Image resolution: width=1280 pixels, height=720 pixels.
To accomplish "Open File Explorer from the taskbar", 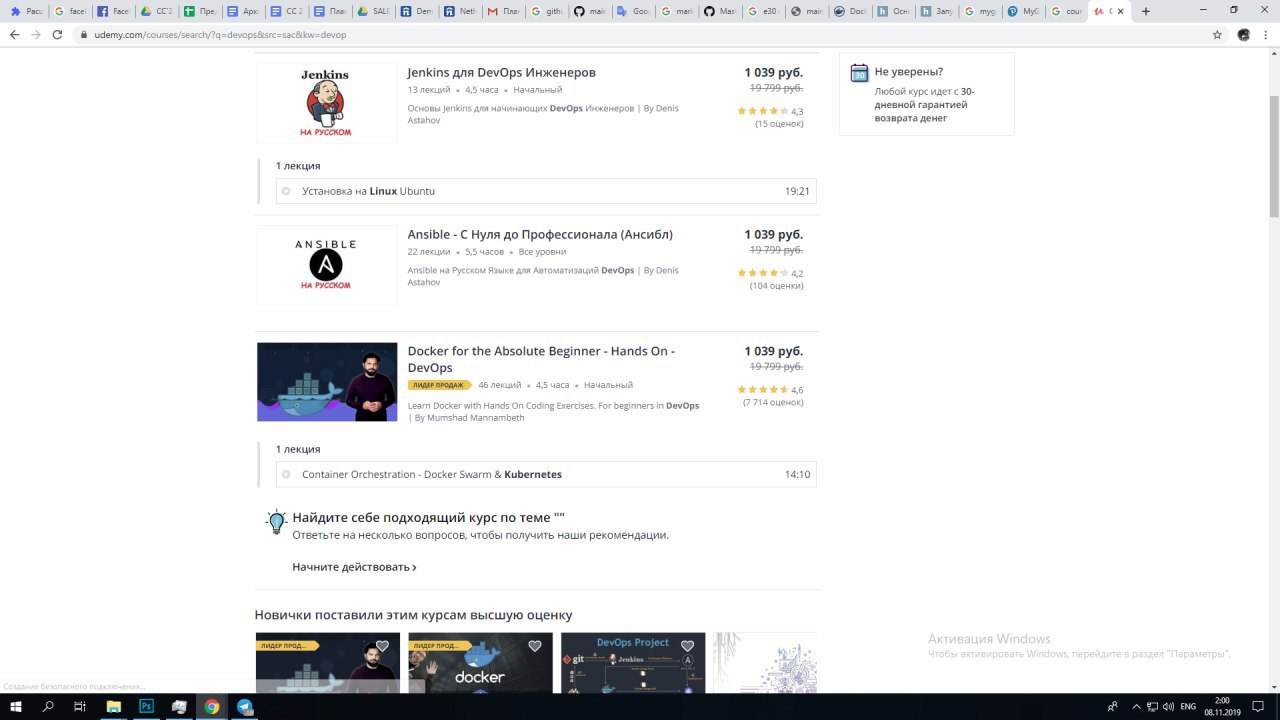I will point(113,706).
